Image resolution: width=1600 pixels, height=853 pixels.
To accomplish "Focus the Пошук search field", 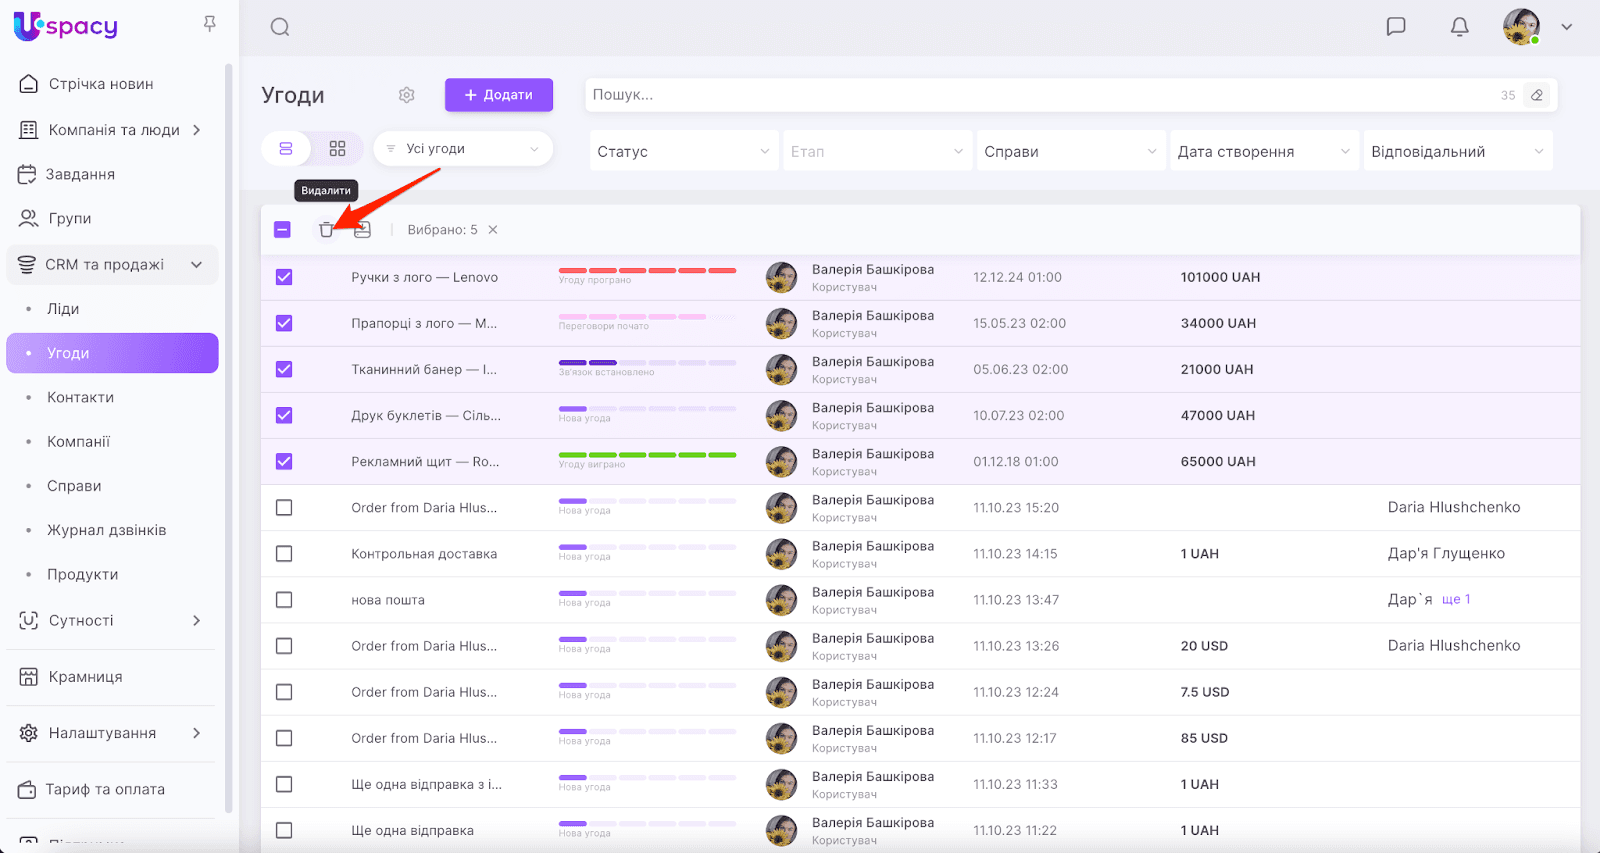I will [1040, 95].
